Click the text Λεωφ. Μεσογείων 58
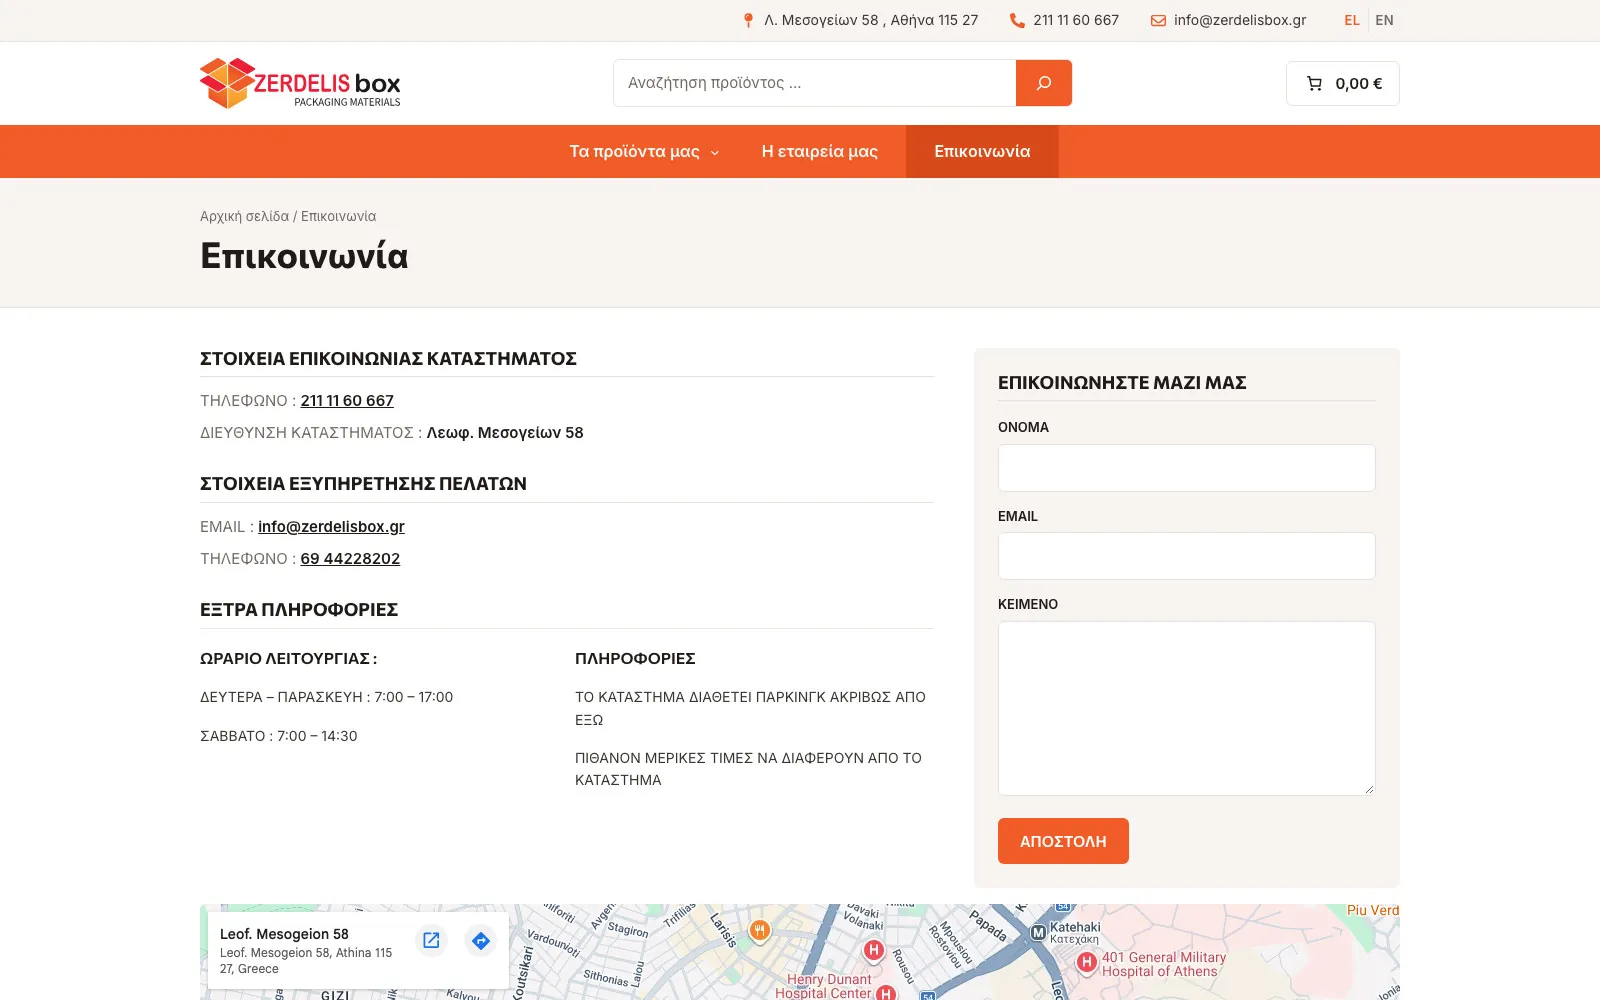 click(x=505, y=433)
